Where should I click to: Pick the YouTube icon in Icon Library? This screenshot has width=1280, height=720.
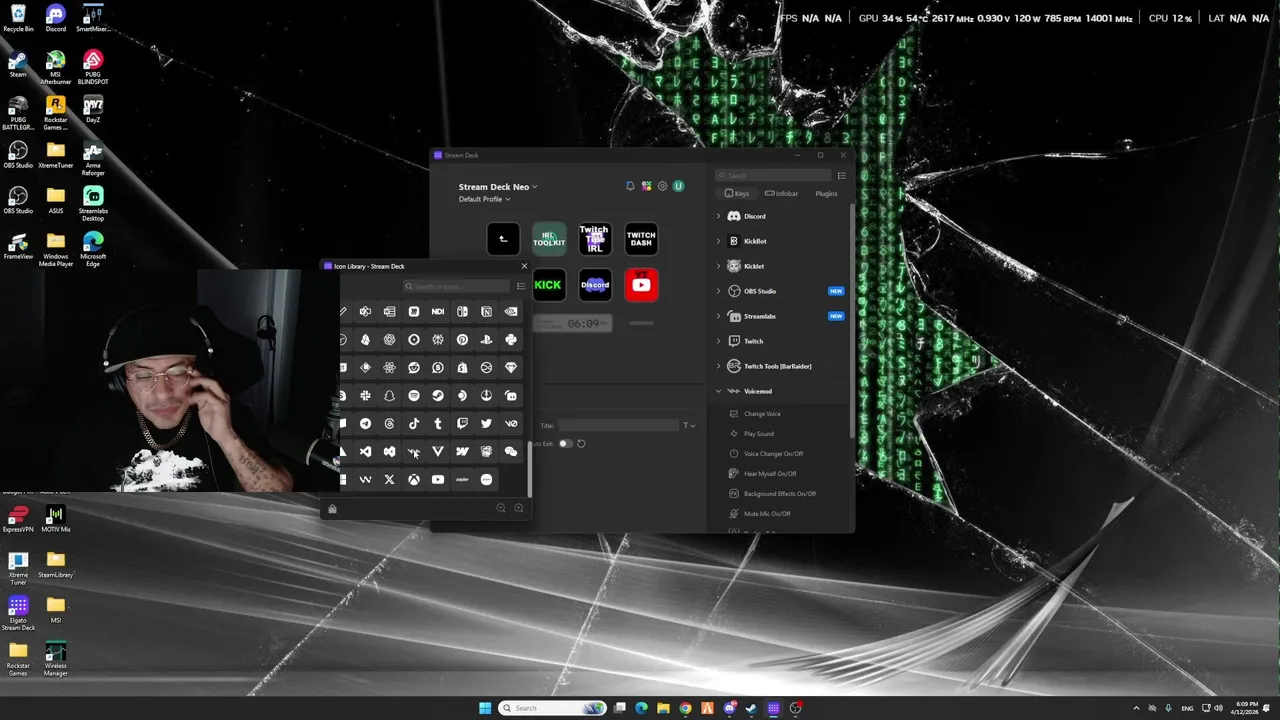438,480
